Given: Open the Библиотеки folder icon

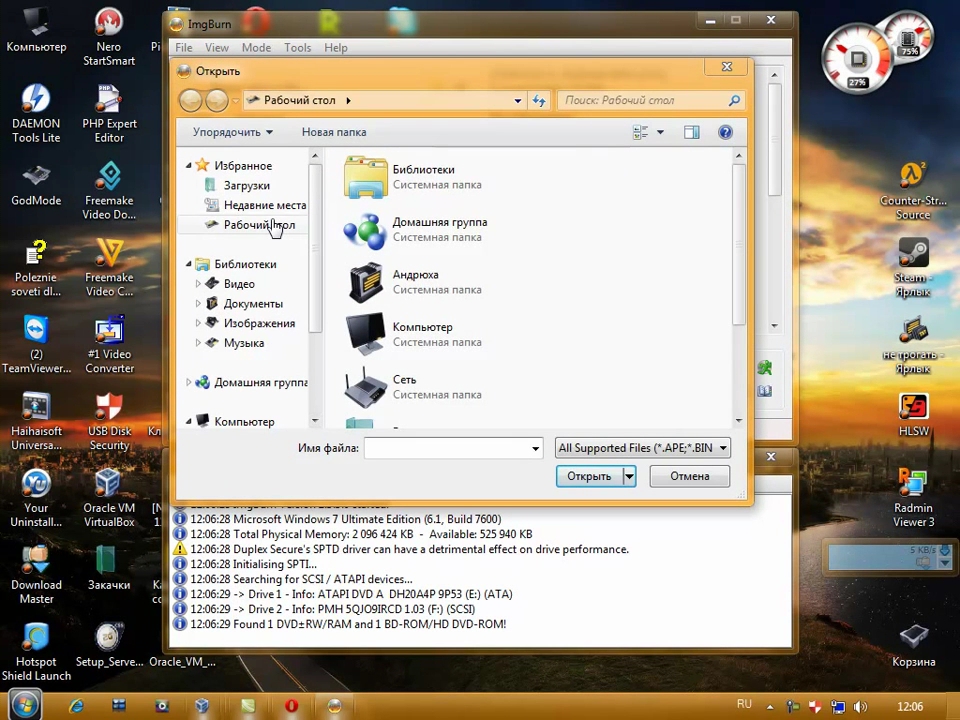Looking at the screenshot, I should (366, 177).
